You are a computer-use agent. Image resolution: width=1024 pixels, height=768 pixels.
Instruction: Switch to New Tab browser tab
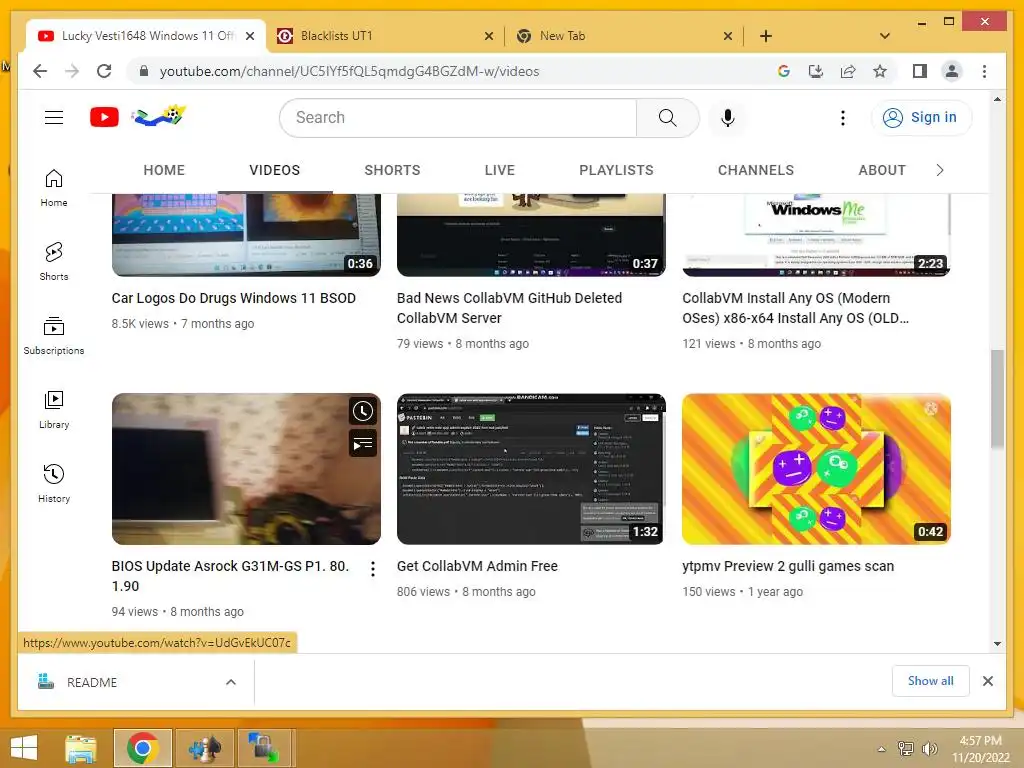624,36
